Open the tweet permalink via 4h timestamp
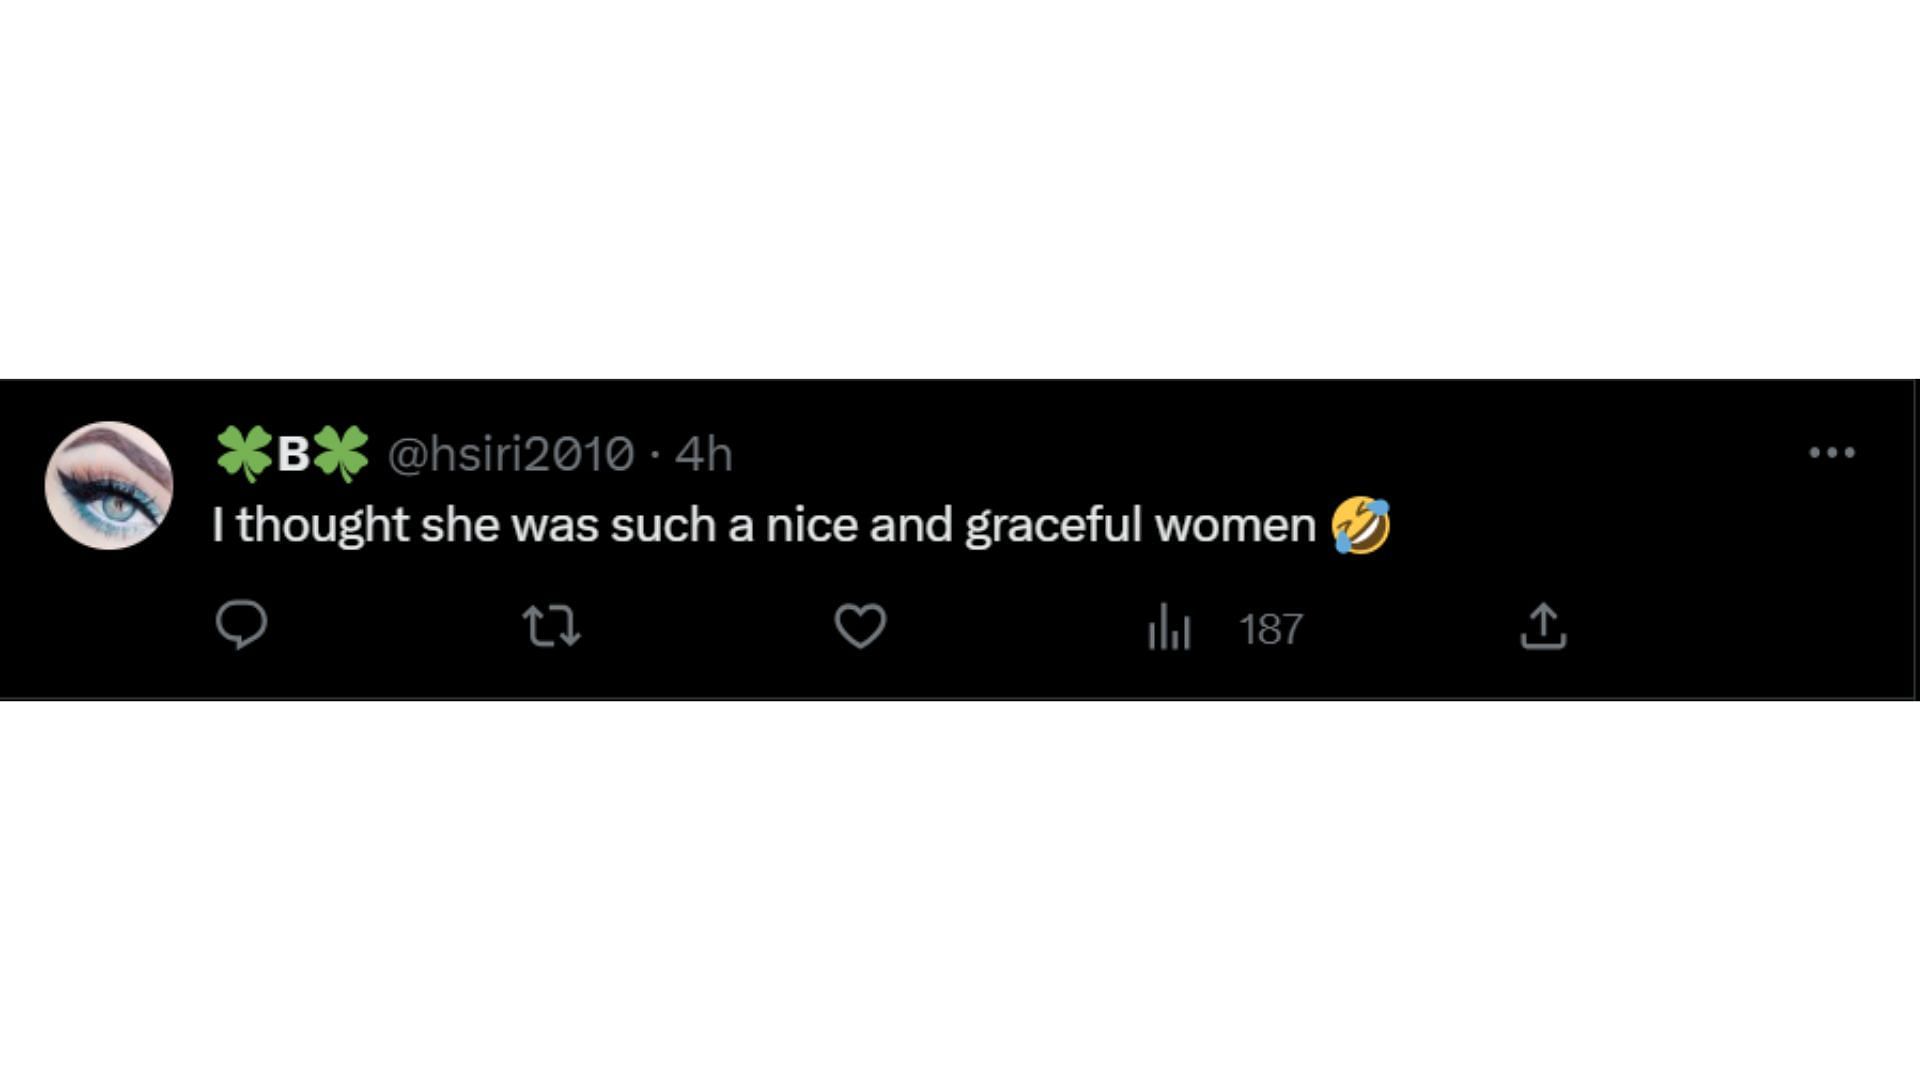1920x1080 pixels. [x=704, y=455]
